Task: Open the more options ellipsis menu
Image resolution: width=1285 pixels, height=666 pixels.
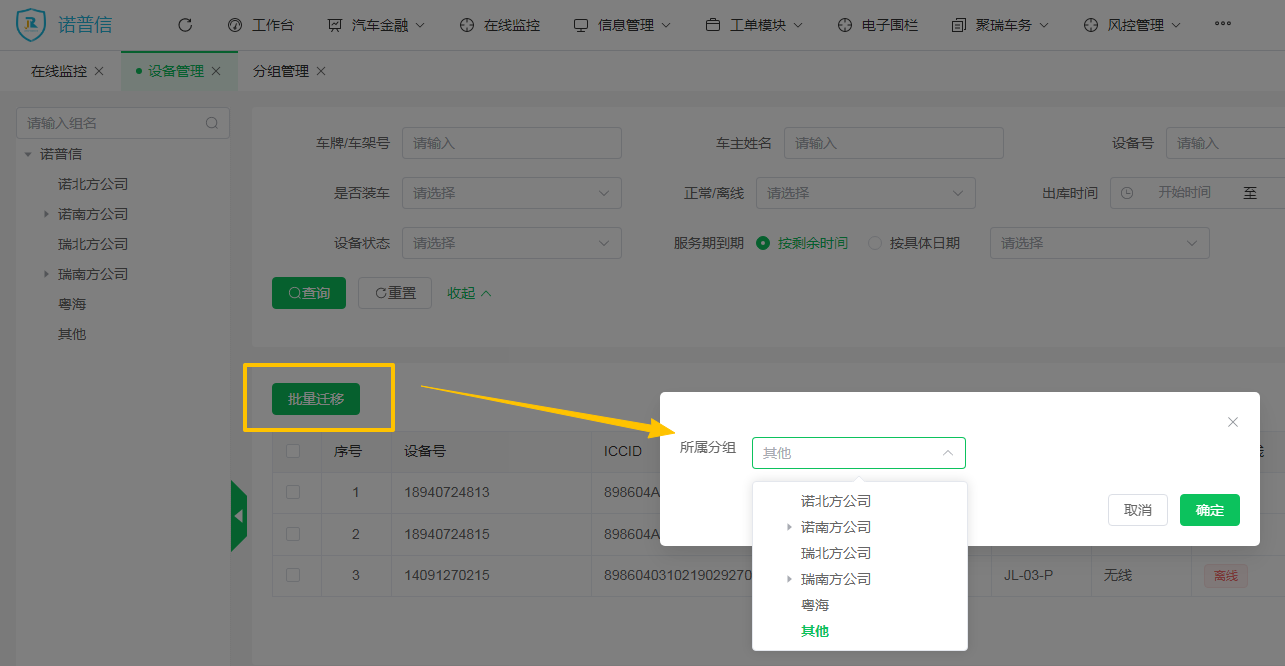Action: (1222, 24)
